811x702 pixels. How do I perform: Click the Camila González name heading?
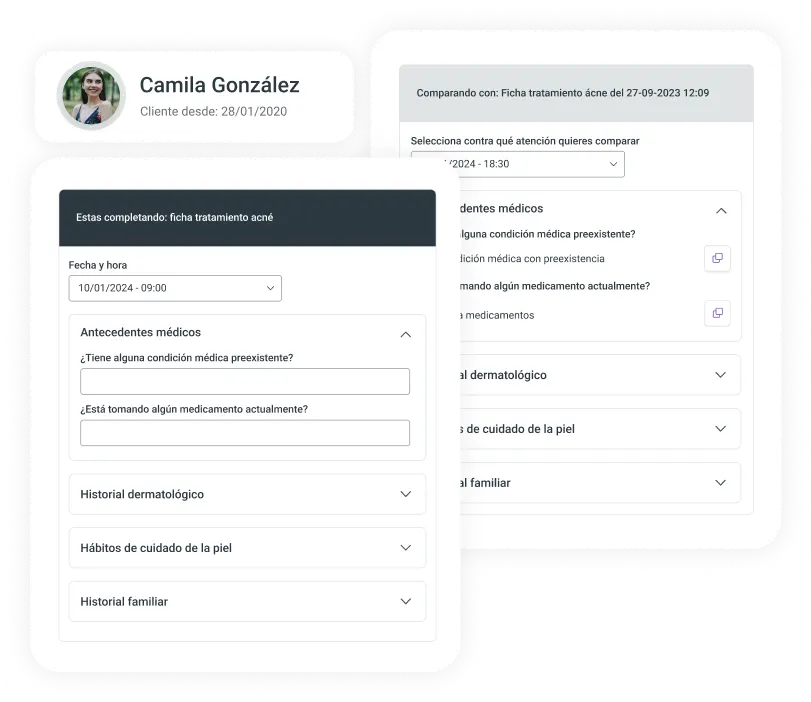[x=219, y=85]
